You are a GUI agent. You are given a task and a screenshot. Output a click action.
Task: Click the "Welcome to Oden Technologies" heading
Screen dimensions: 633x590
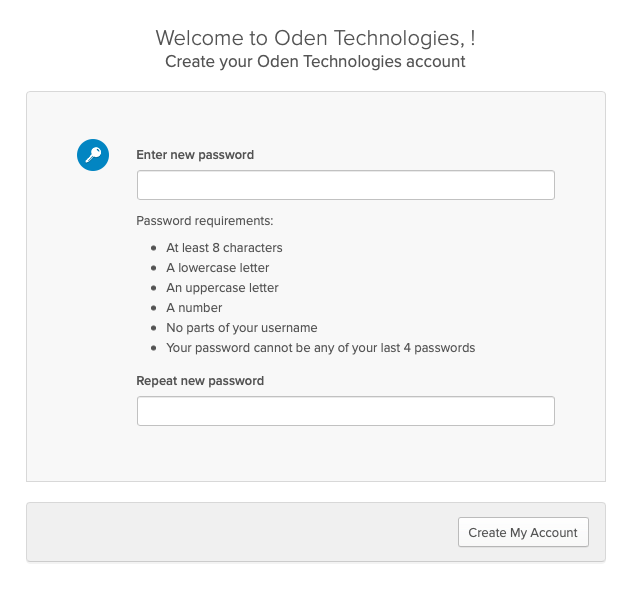click(315, 38)
